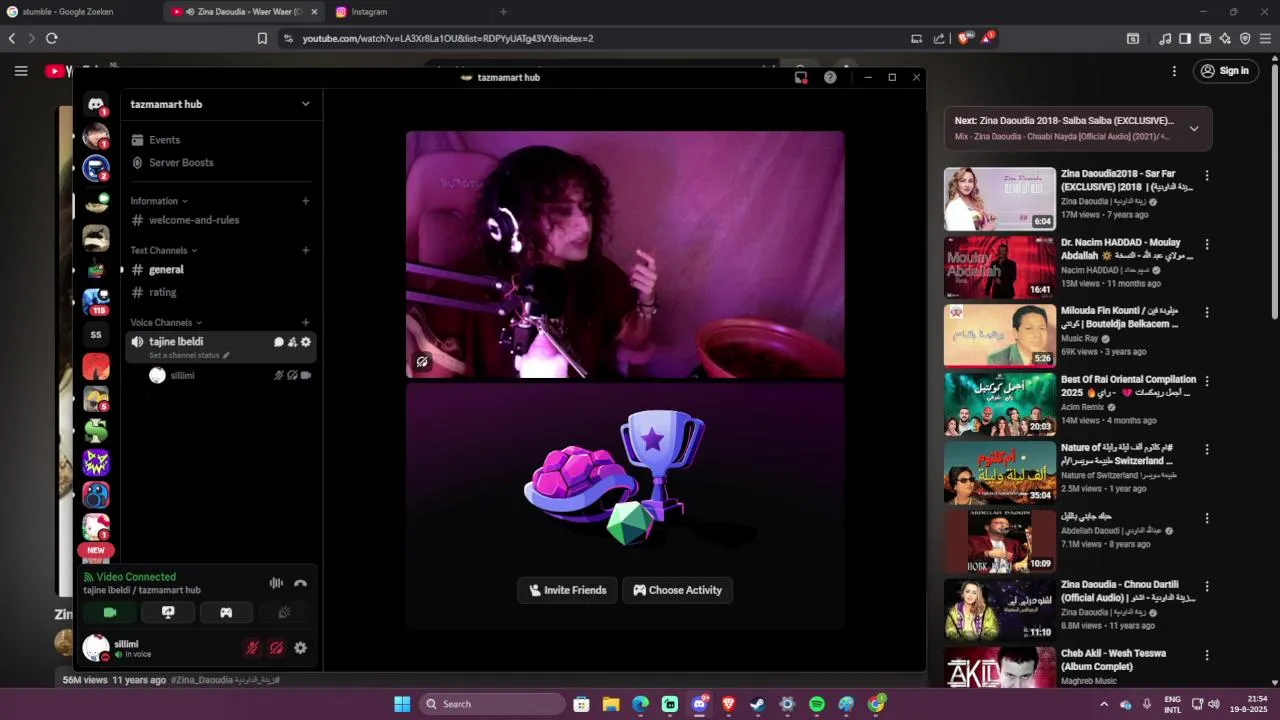The width and height of the screenshot is (1280, 720).
Task: Close the Zina Daoudia YouTube tab
Action: point(314,12)
